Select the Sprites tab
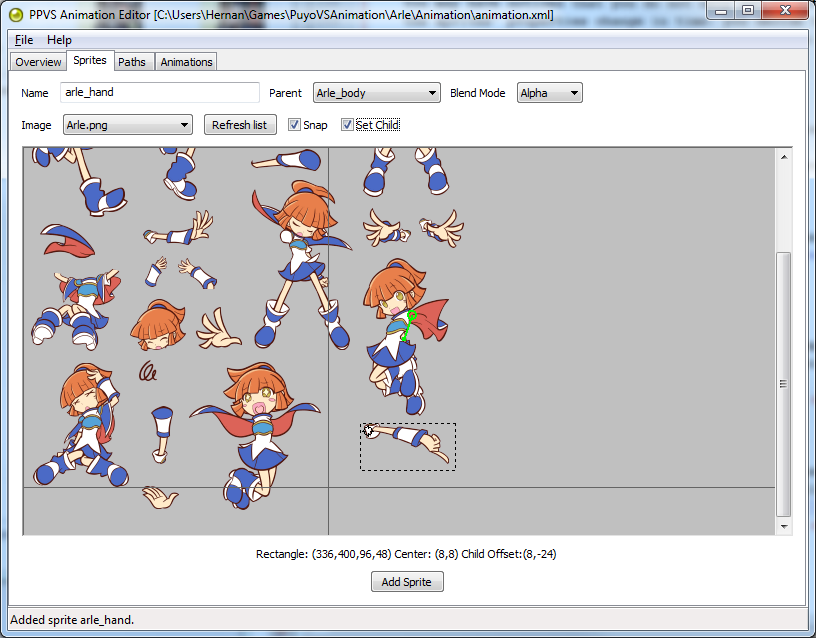This screenshot has width=816, height=638. coord(90,60)
